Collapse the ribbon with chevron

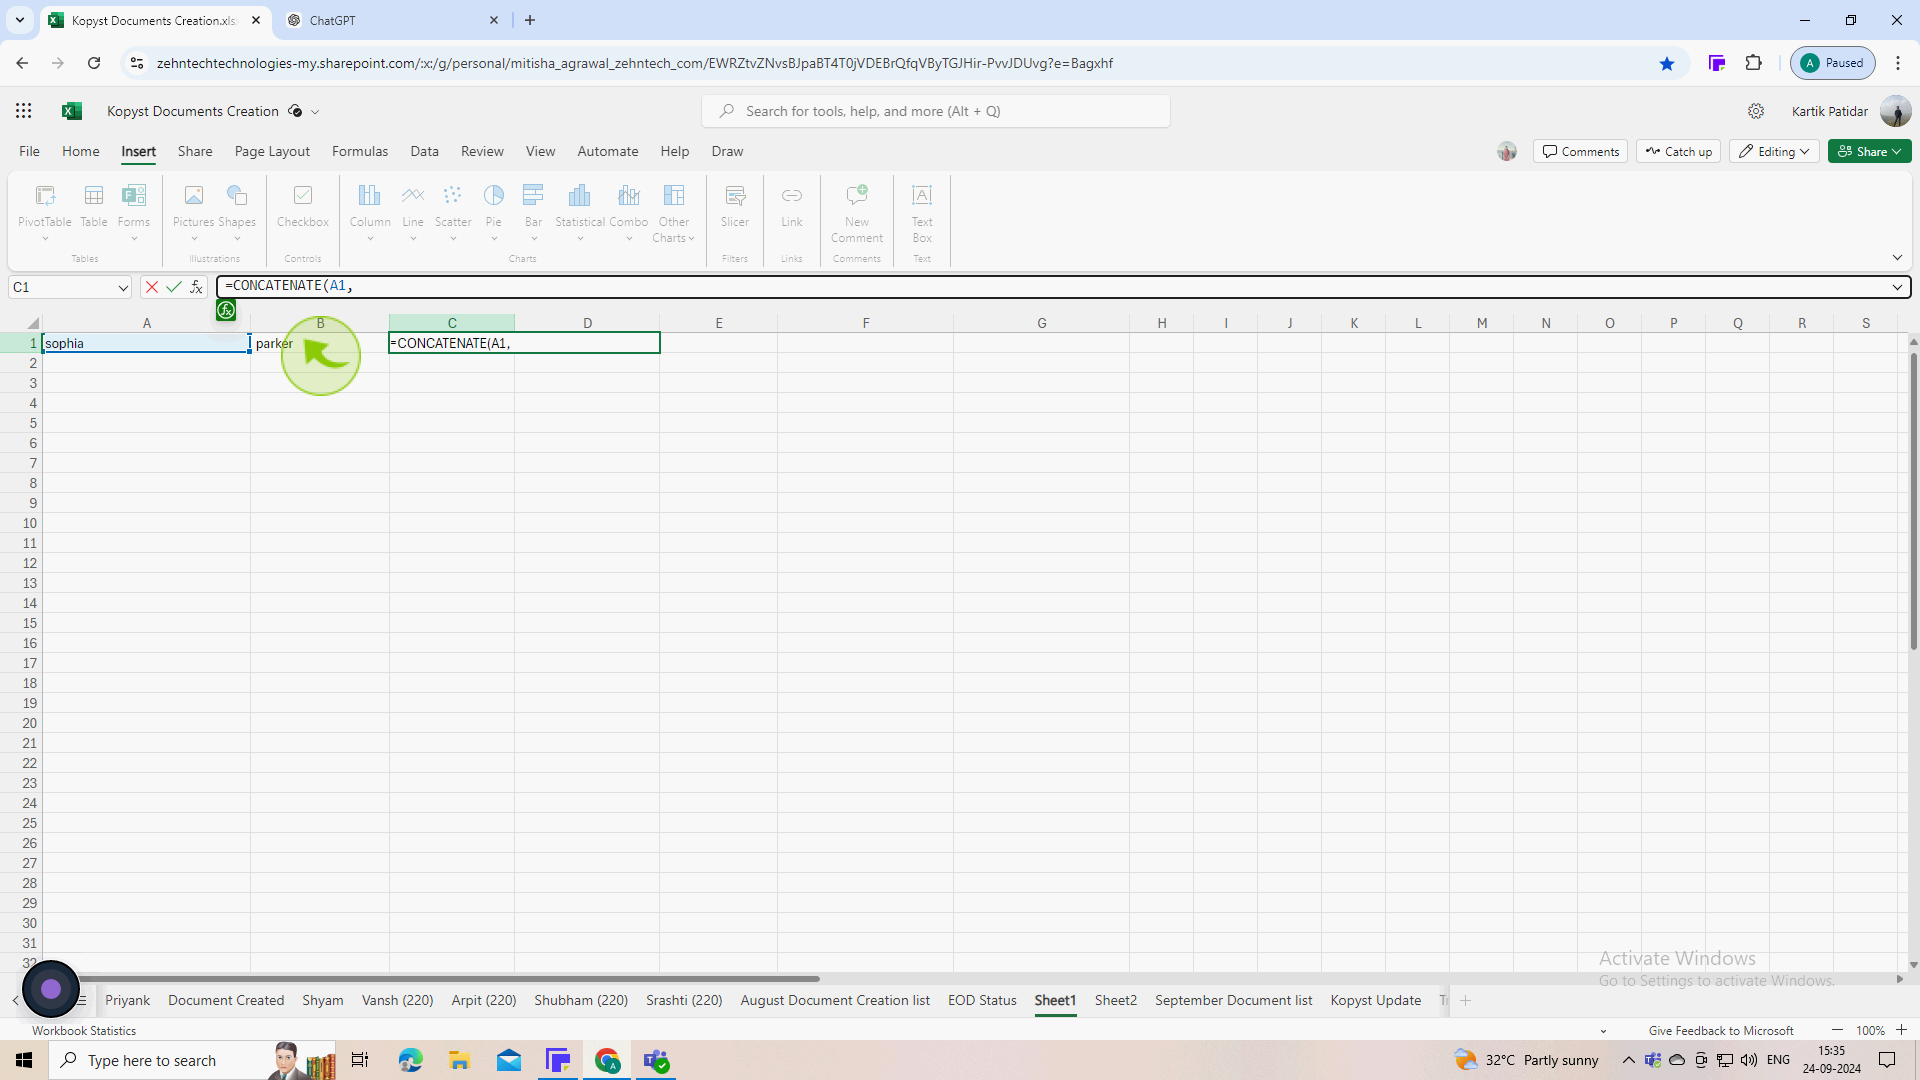1897,258
